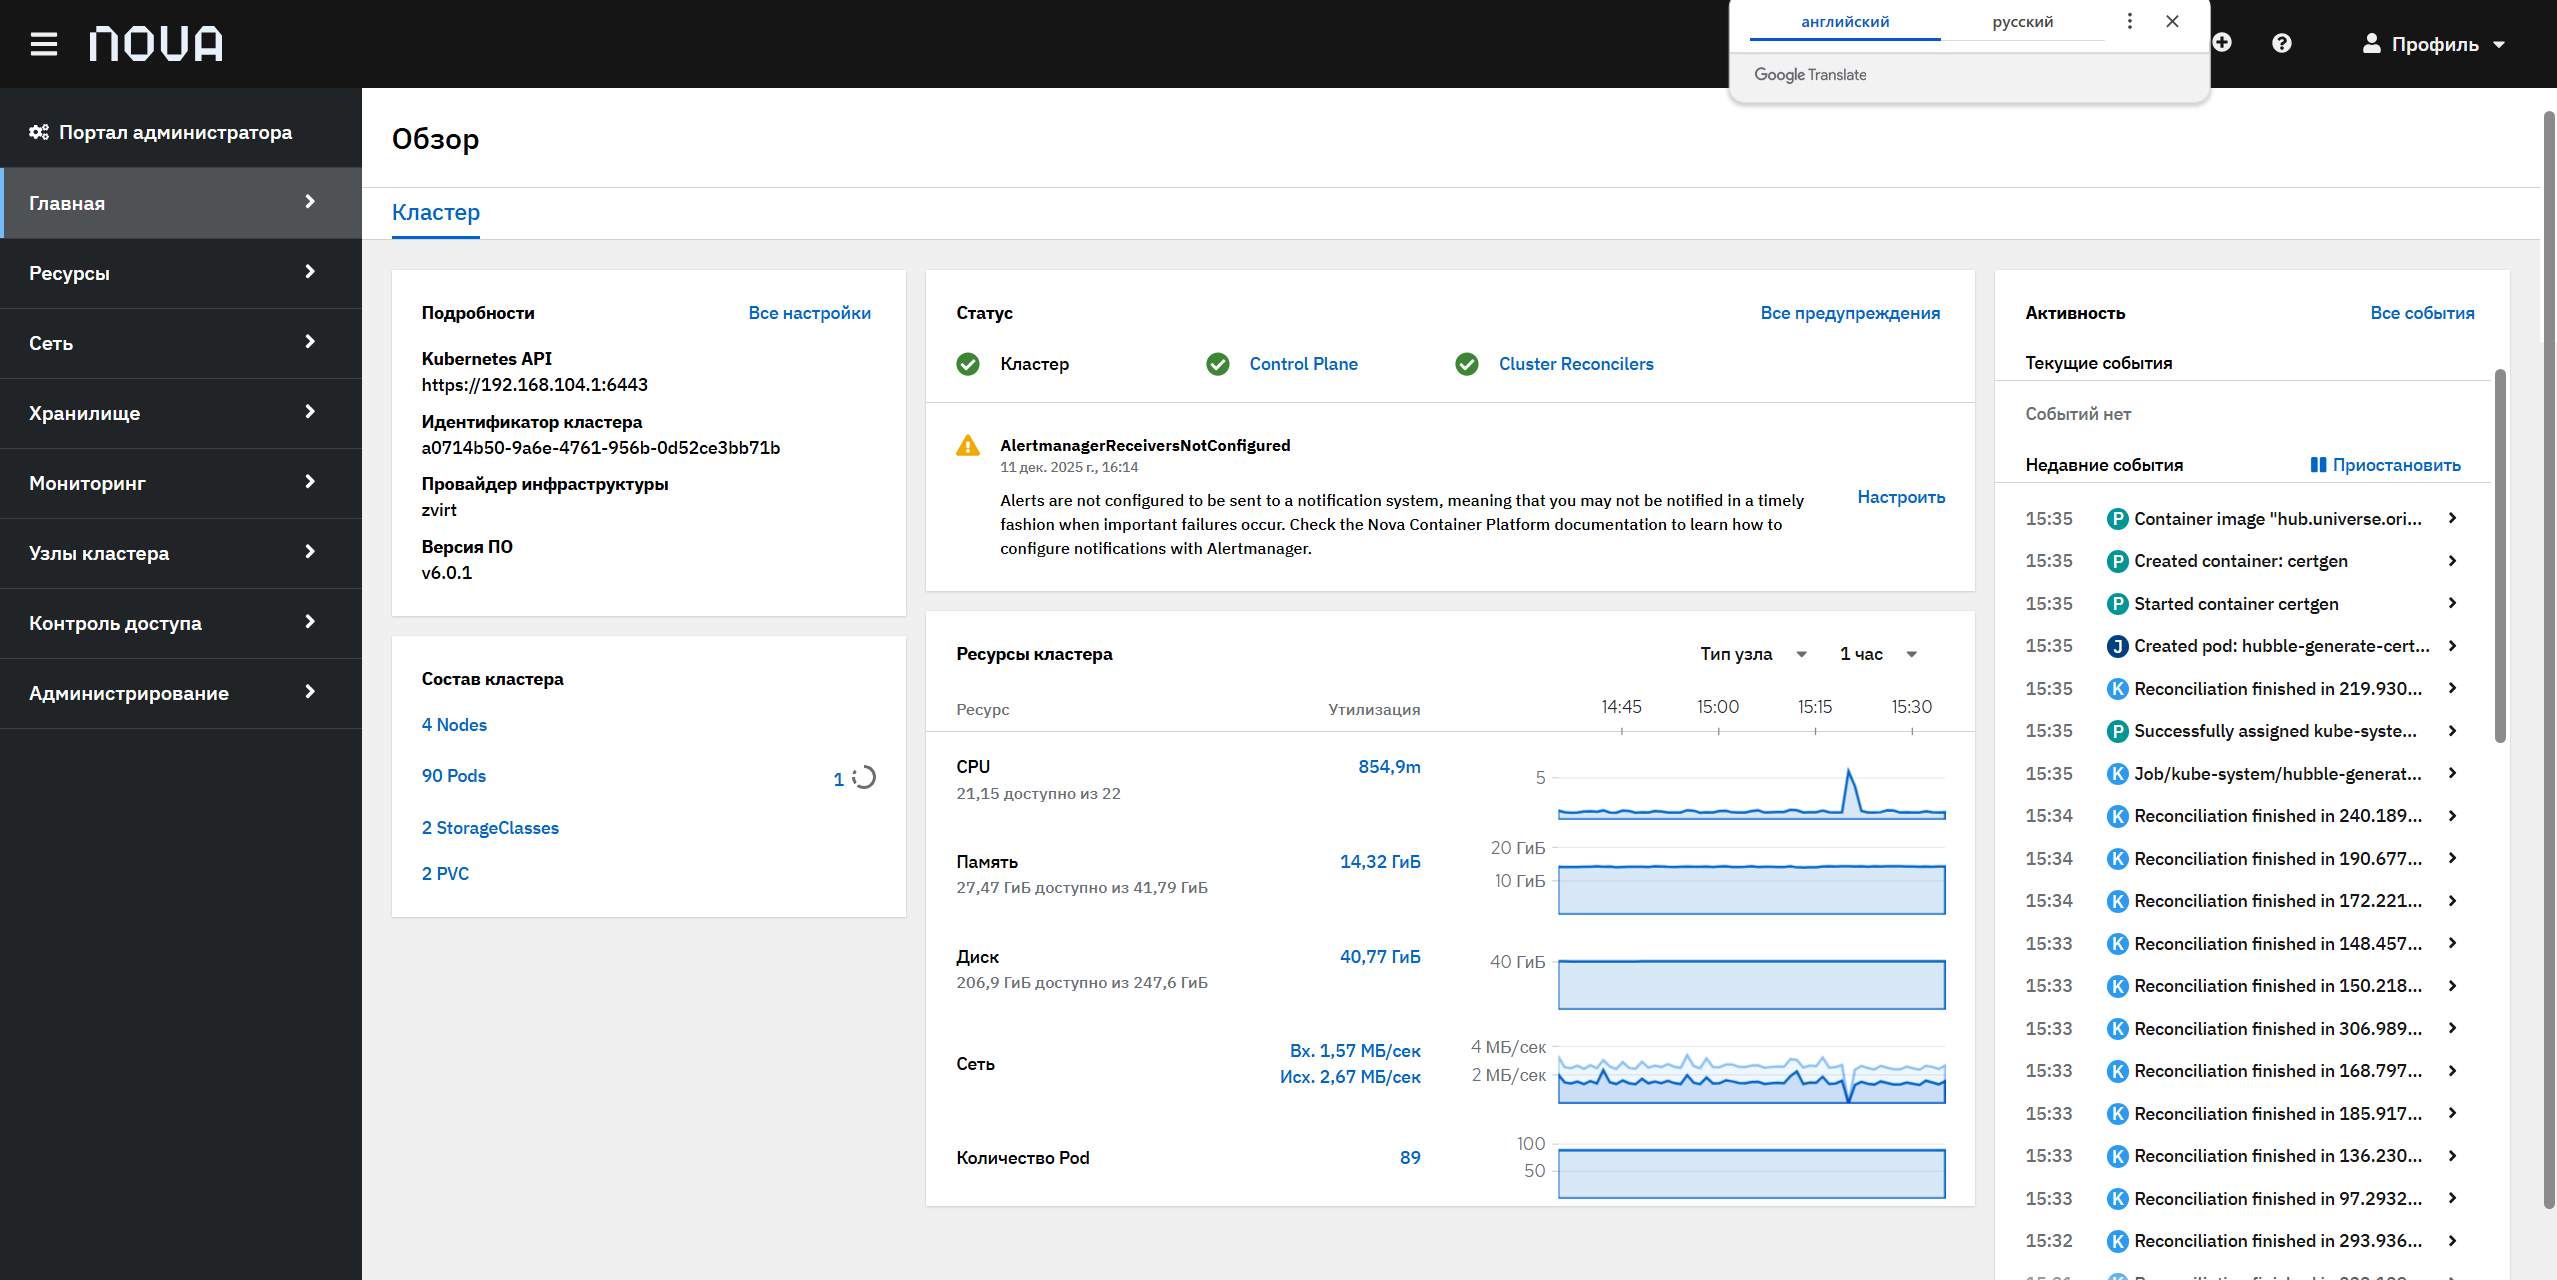Switch translation to русский

point(2022,22)
